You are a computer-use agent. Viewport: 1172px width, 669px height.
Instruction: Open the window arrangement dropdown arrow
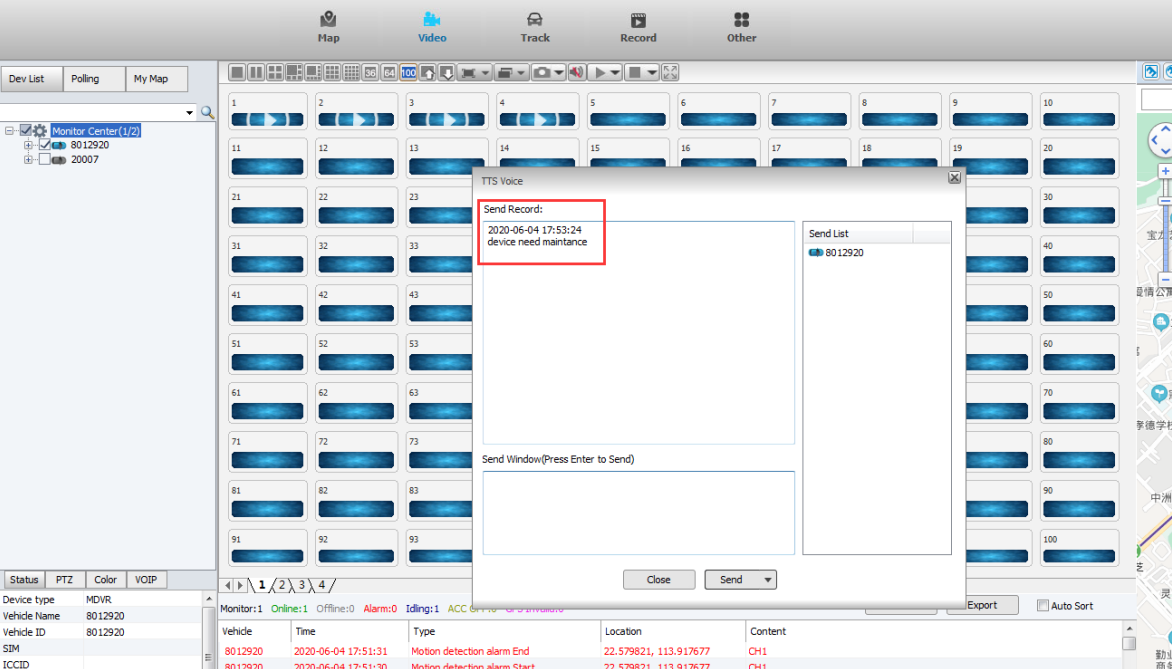(522, 73)
